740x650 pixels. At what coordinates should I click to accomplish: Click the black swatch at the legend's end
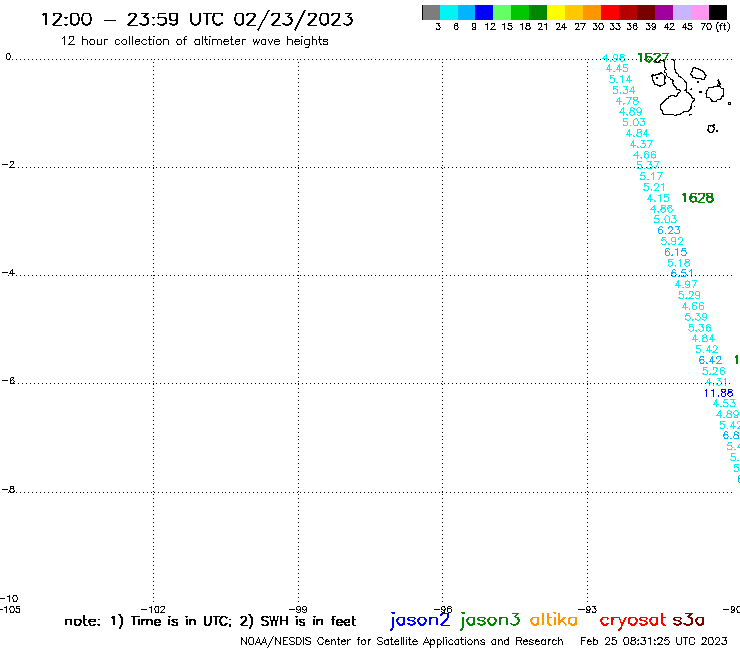click(x=718, y=12)
